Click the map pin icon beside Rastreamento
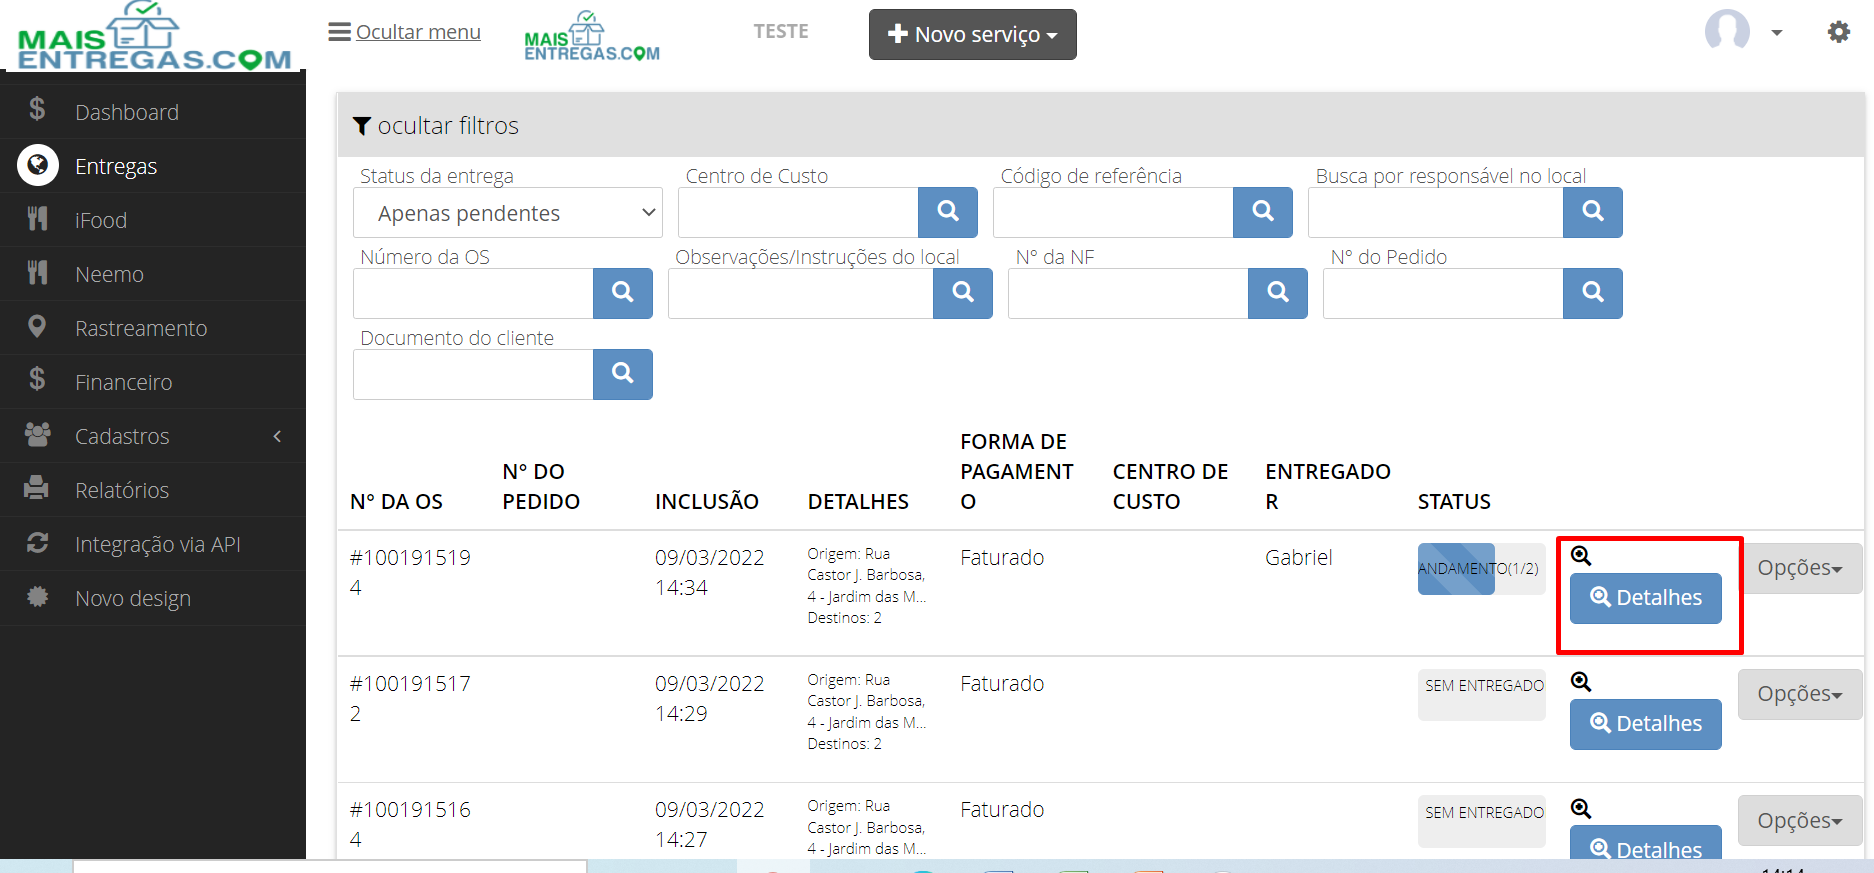The image size is (1874, 873). [x=37, y=326]
